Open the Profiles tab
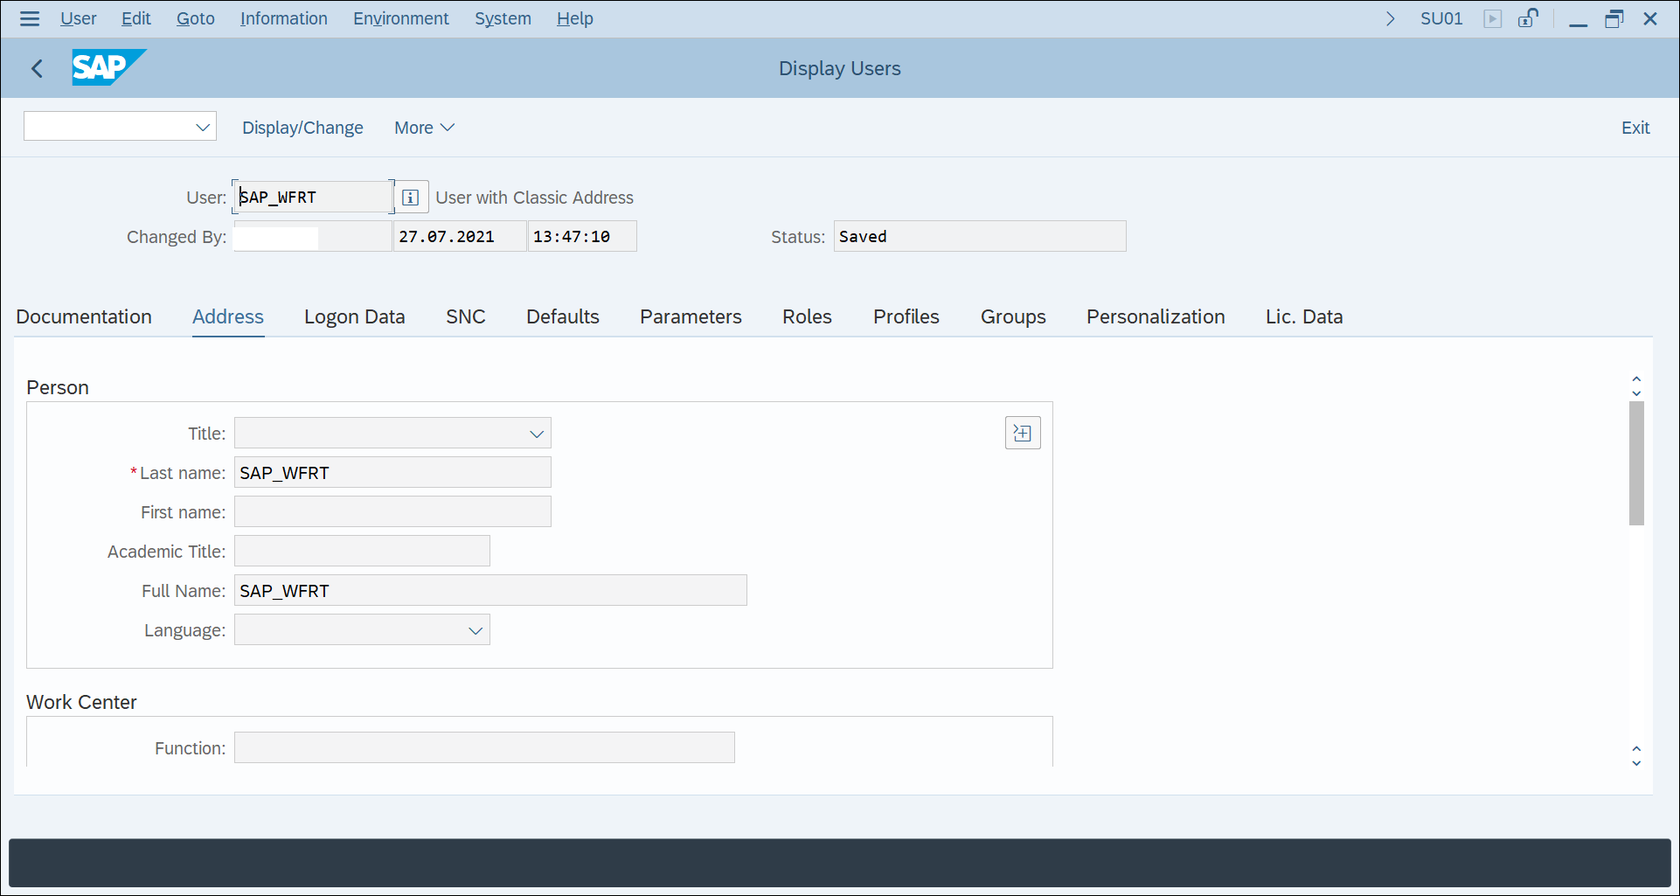Viewport: 1680px width, 896px height. click(906, 317)
